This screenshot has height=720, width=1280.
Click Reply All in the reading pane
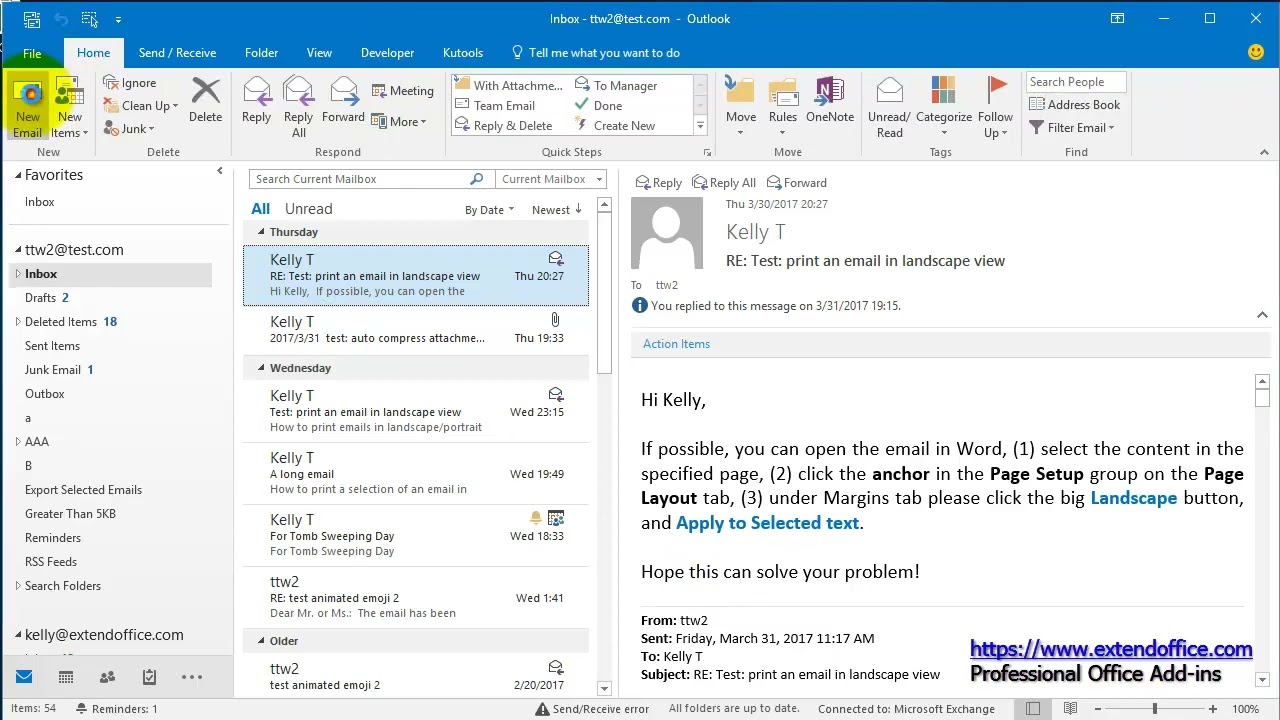[723, 182]
